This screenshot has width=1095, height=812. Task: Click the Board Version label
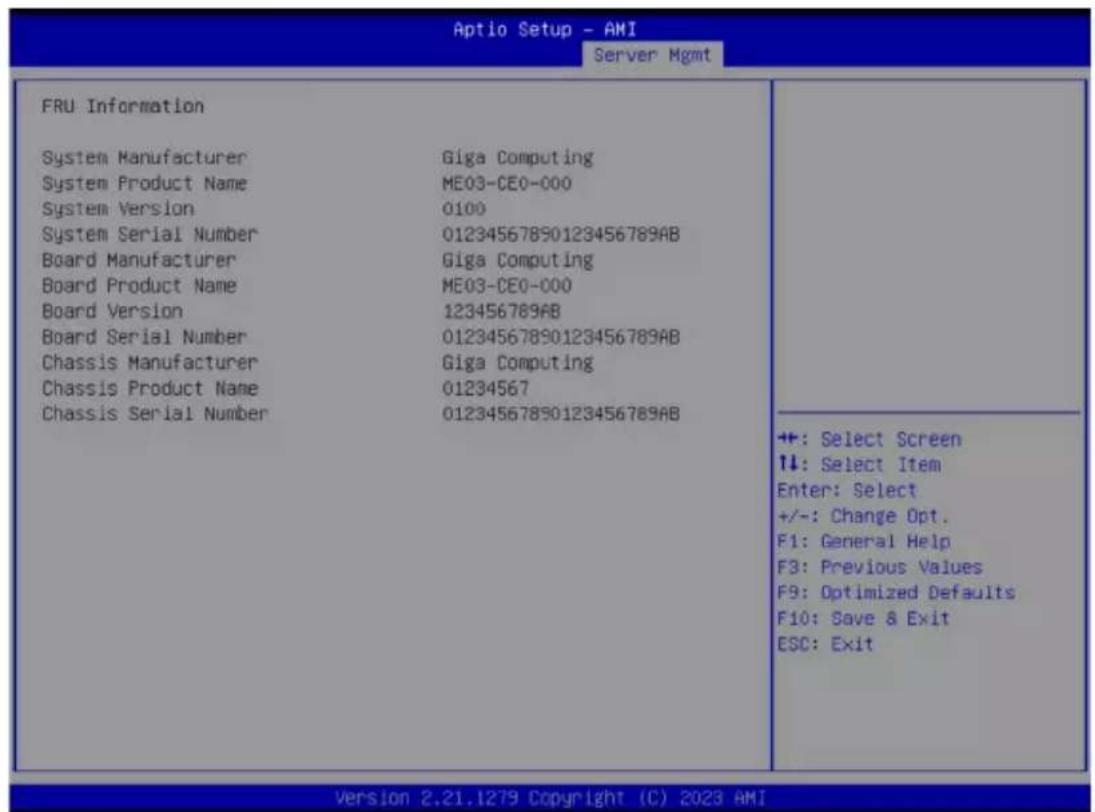[x=112, y=311]
